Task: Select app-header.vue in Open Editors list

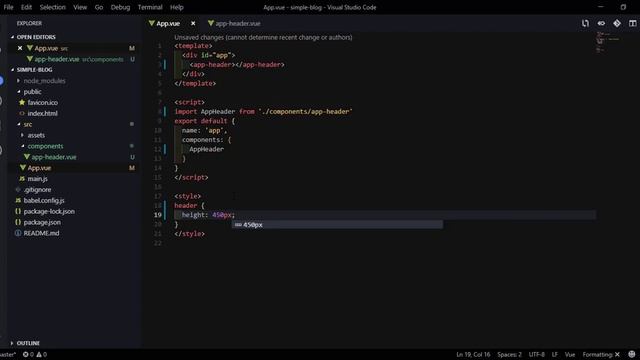Action: coord(57,59)
